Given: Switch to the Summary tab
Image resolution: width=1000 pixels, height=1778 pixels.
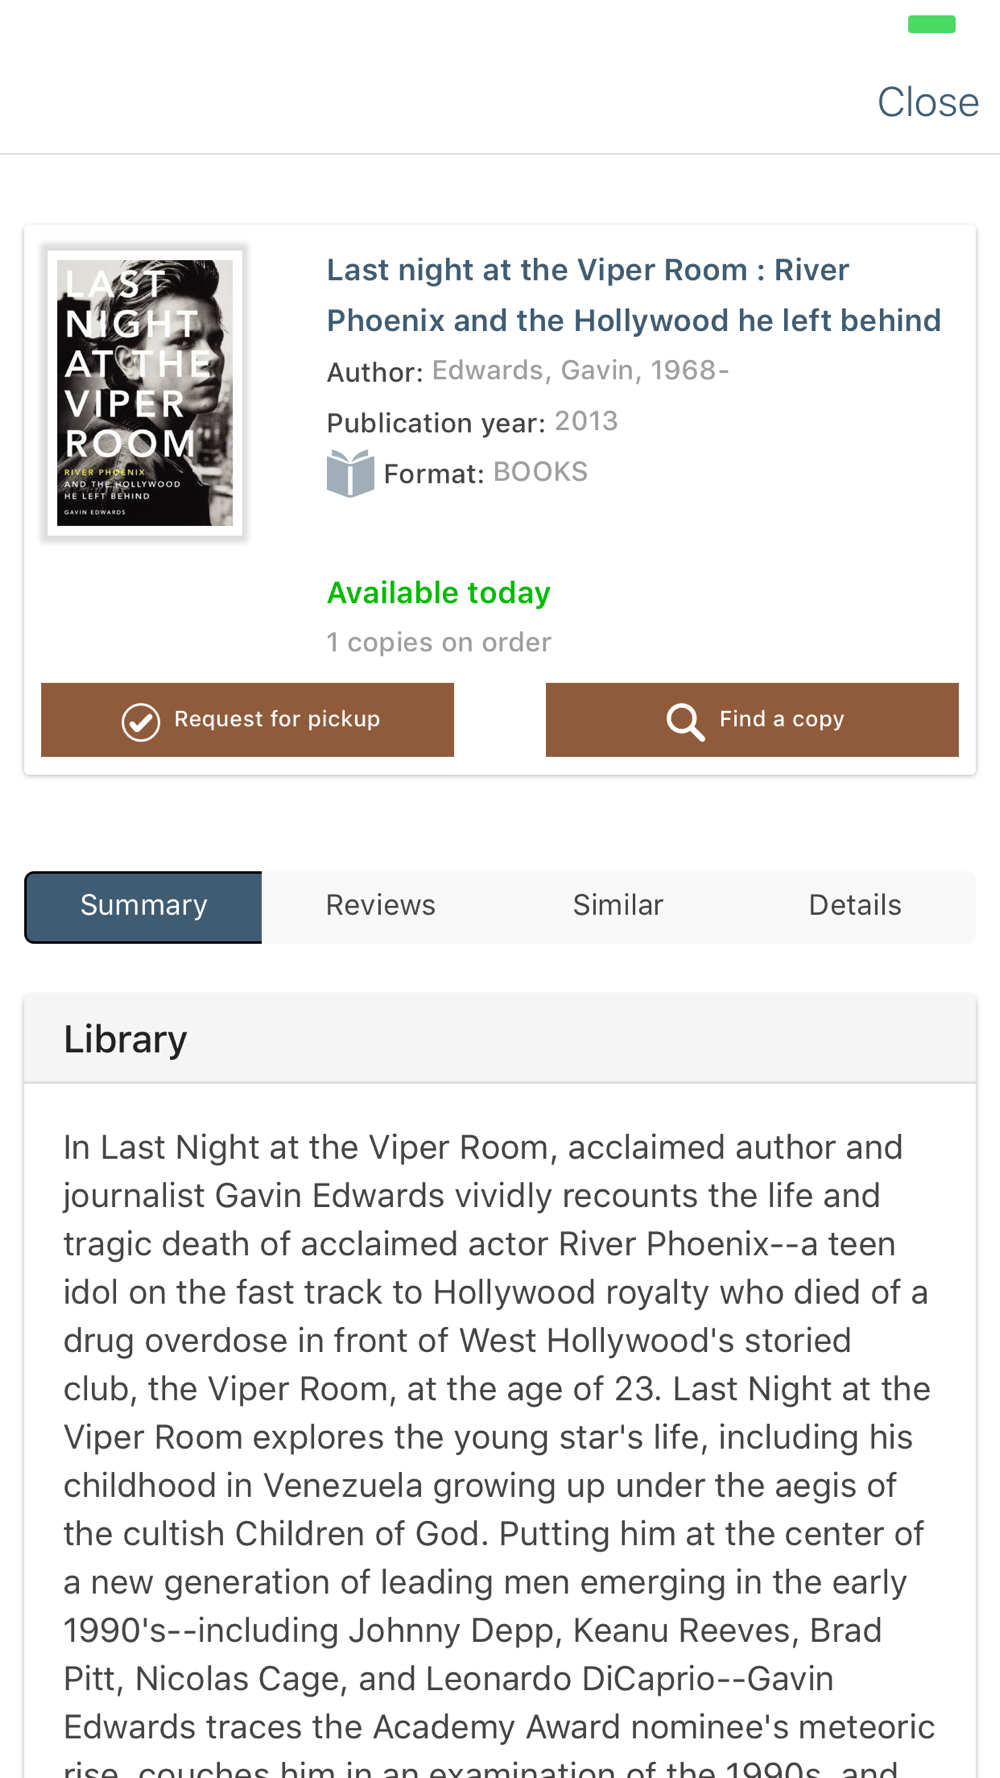Looking at the screenshot, I should pyautogui.click(x=144, y=906).
